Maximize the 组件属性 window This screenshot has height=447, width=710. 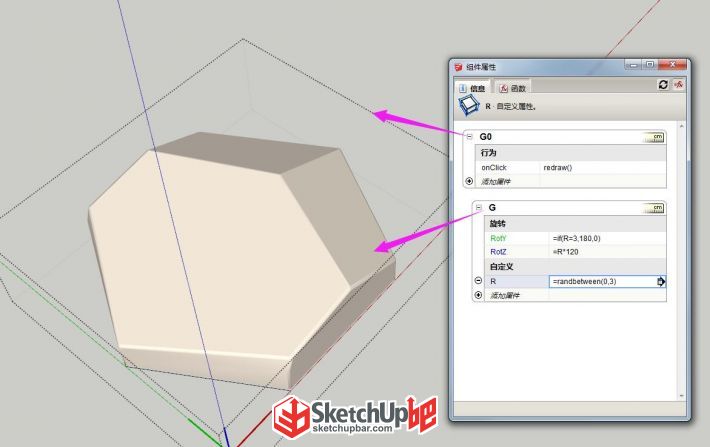point(650,65)
